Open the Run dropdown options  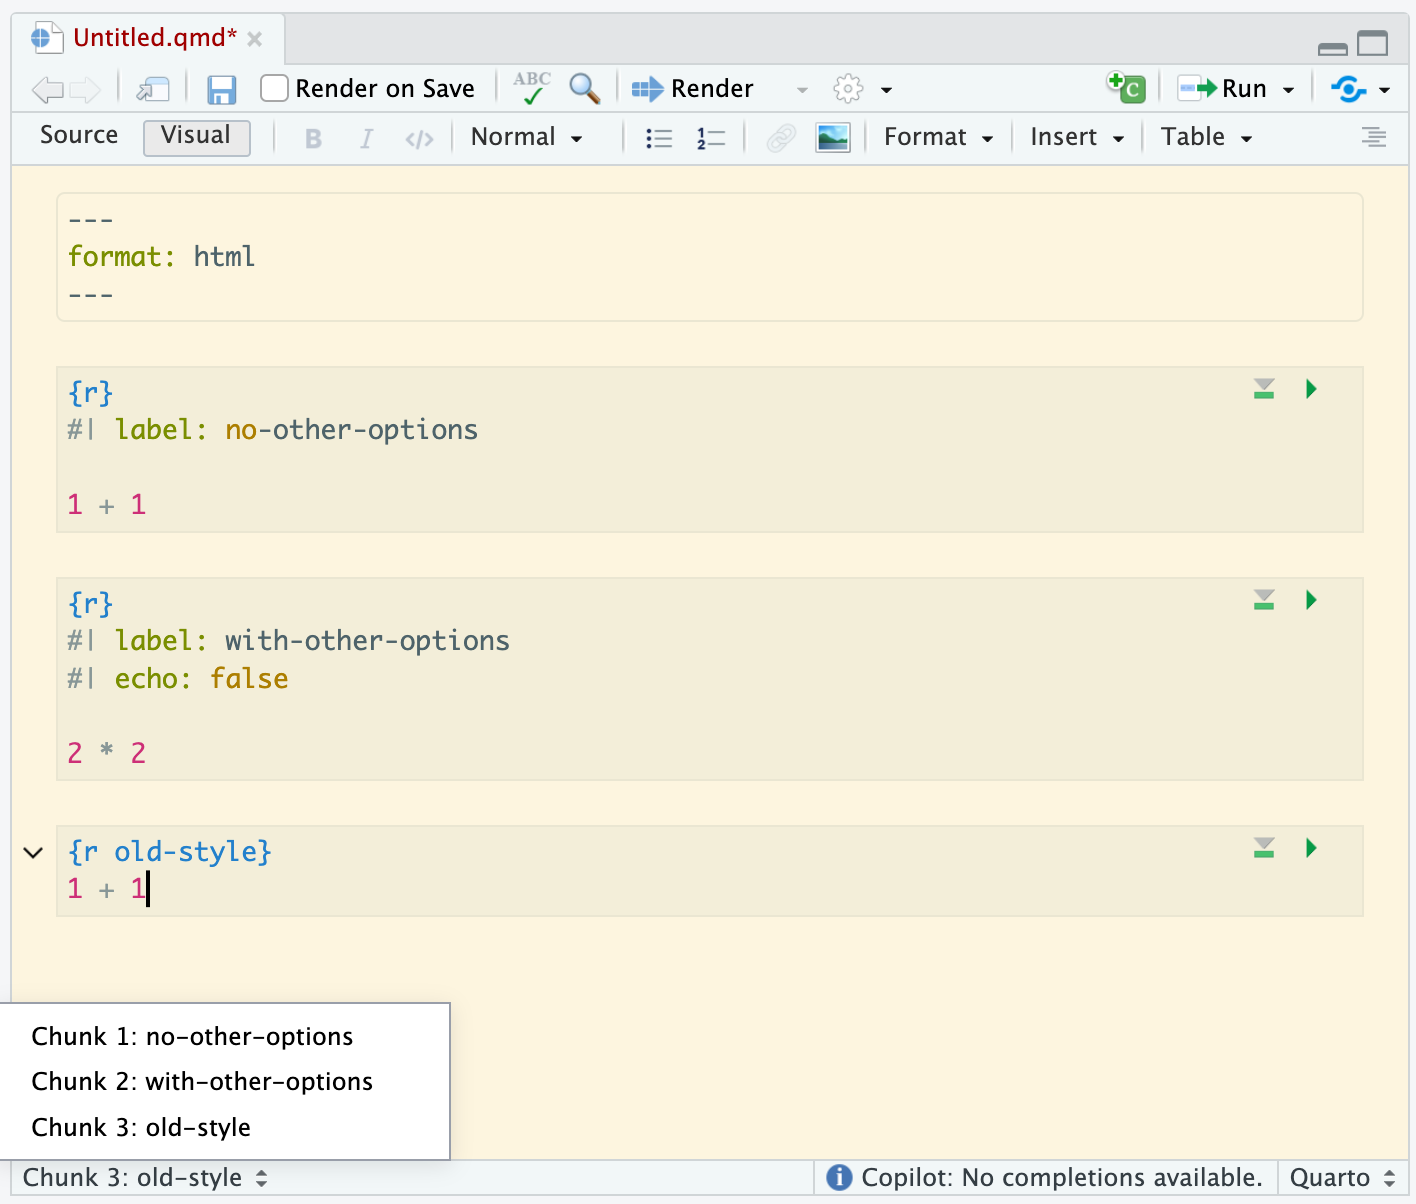(x=1290, y=88)
